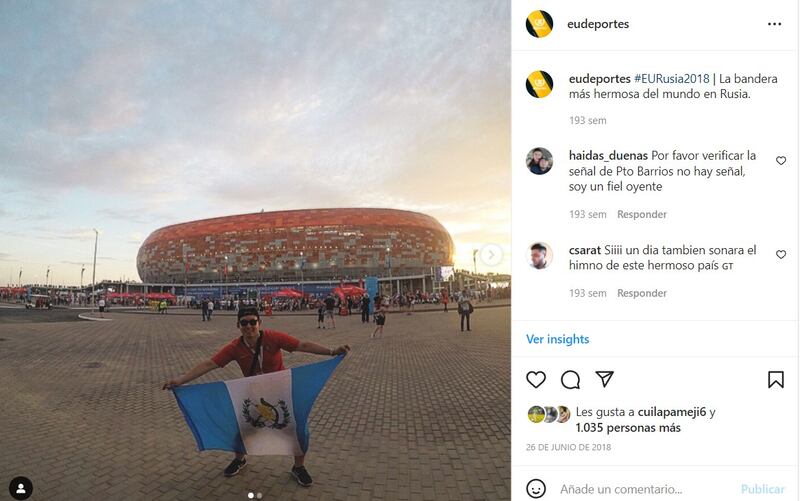Like the post with the heart icon

point(536,380)
